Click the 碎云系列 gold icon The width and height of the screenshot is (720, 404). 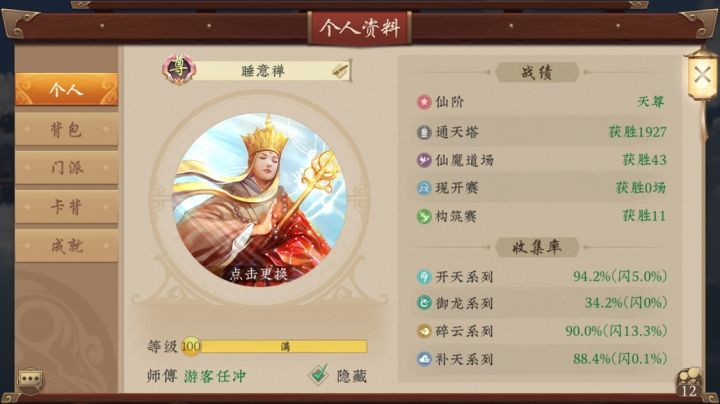tap(423, 331)
